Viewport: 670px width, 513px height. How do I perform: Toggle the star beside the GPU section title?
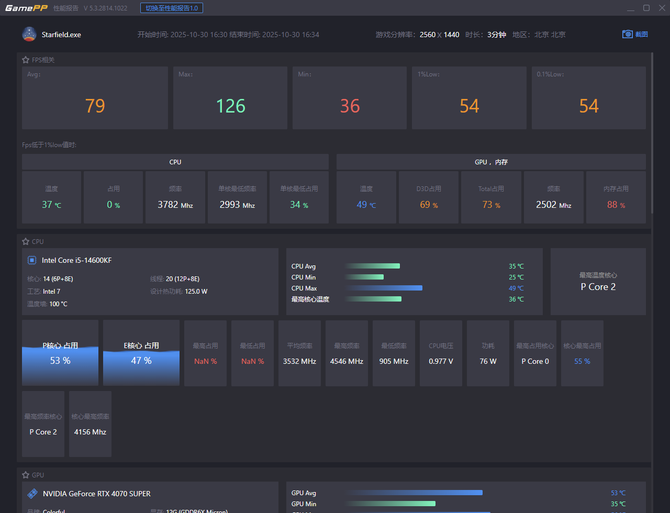(x=26, y=475)
